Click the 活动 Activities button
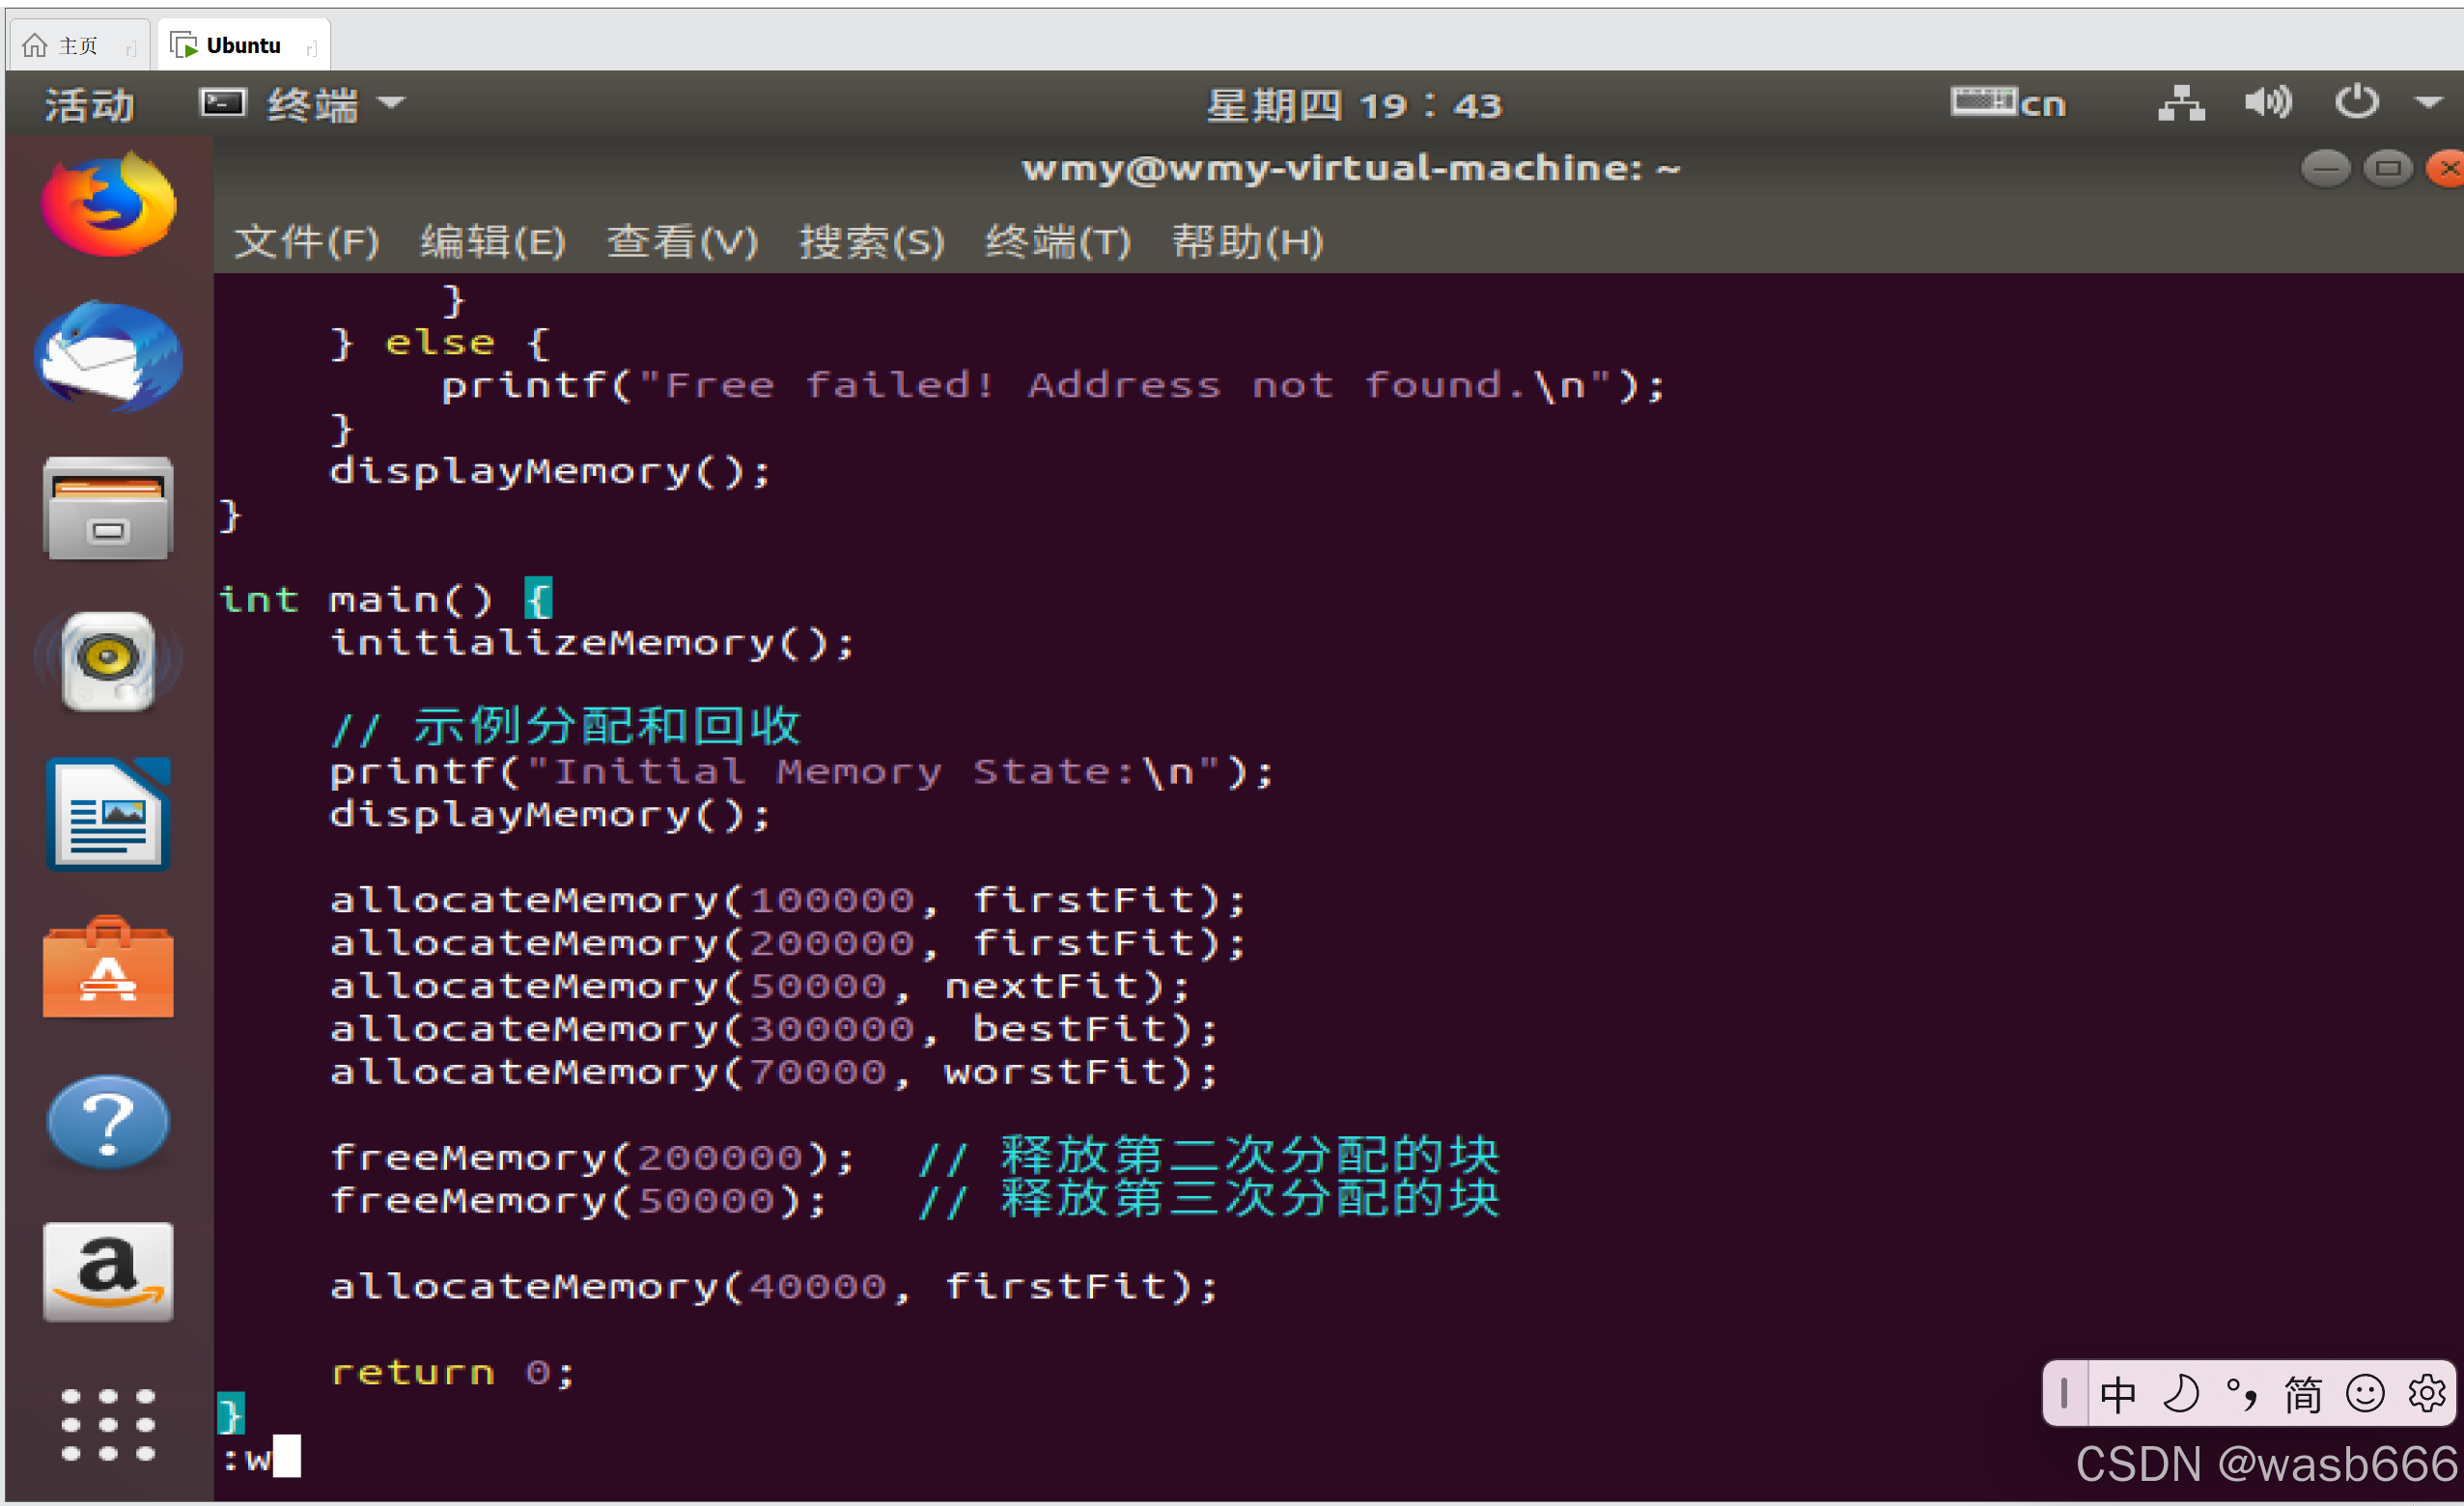Viewport: 2464px width, 1506px height. (x=87, y=103)
